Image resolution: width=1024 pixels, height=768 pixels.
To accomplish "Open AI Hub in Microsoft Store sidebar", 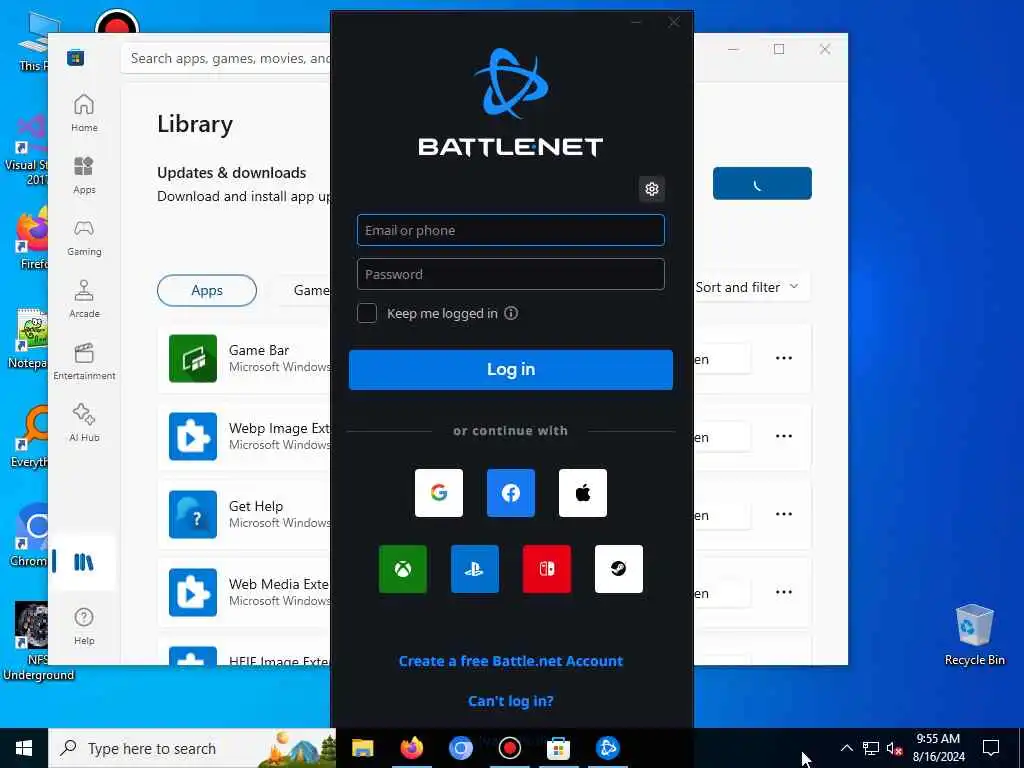I will pyautogui.click(x=84, y=423).
